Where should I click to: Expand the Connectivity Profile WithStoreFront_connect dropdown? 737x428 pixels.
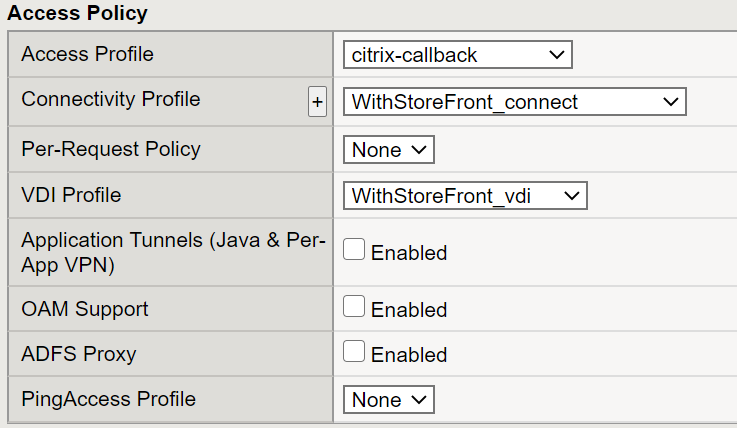513,102
